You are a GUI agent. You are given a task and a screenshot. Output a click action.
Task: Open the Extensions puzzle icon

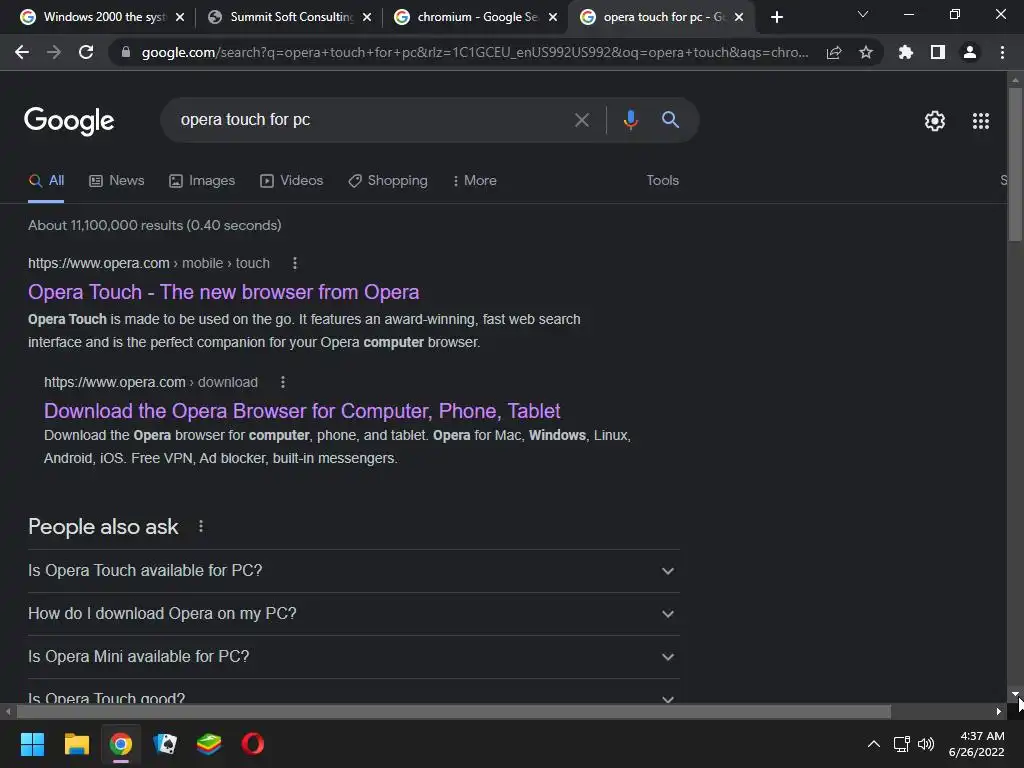click(x=905, y=52)
